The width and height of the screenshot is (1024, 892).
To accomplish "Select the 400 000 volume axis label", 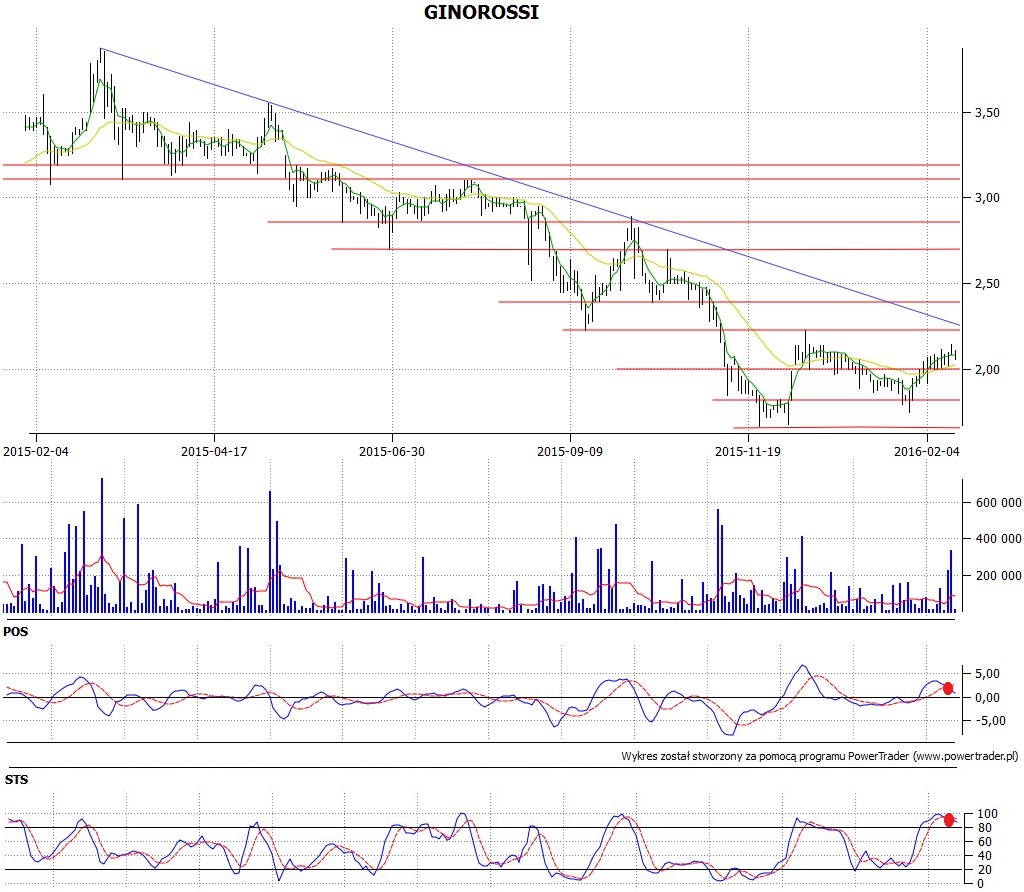I will point(999,539).
